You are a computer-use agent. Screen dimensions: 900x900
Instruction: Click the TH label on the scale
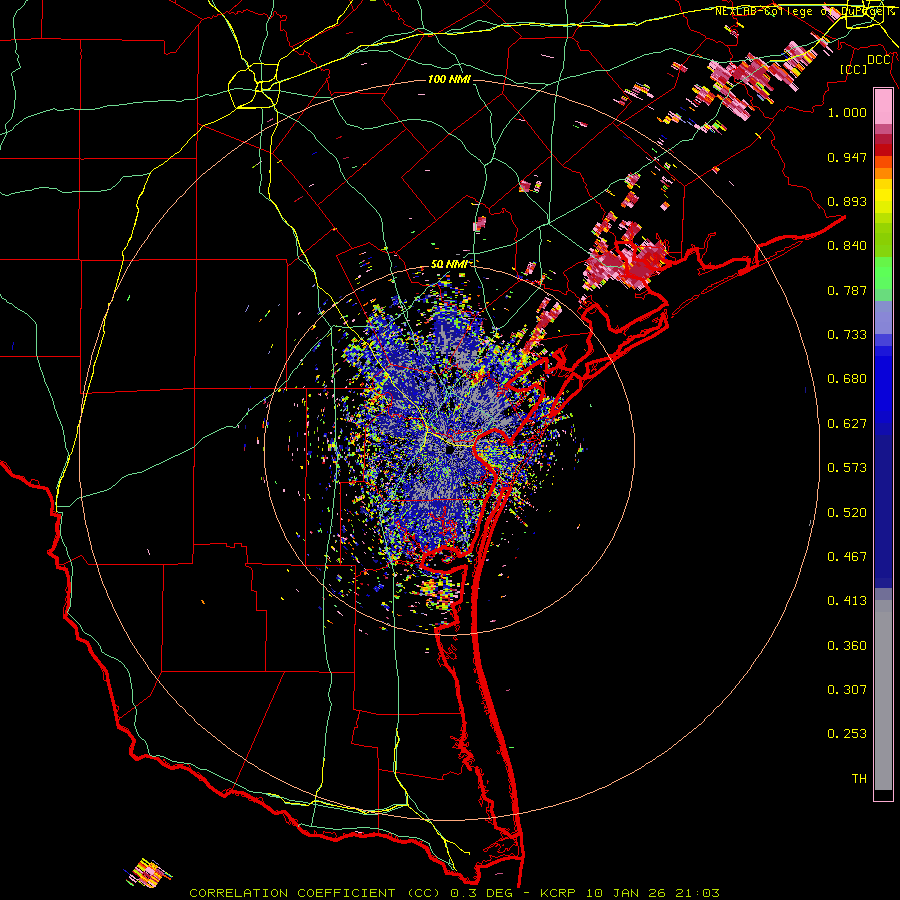859,779
